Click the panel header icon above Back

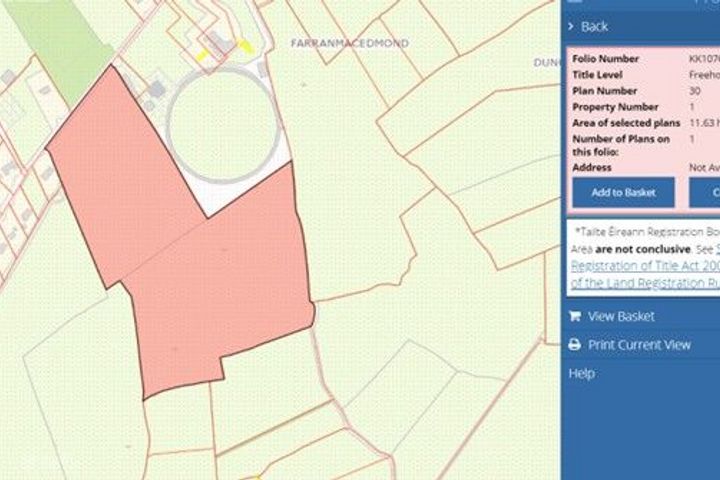pyautogui.click(x=575, y=3)
